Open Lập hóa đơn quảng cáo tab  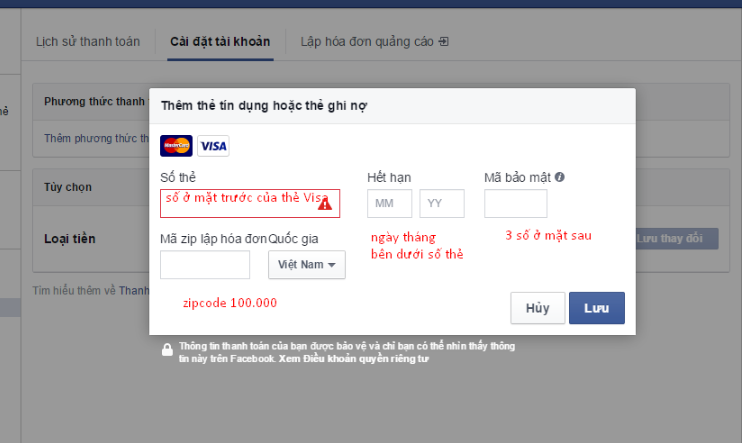pyautogui.click(x=367, y=42)
